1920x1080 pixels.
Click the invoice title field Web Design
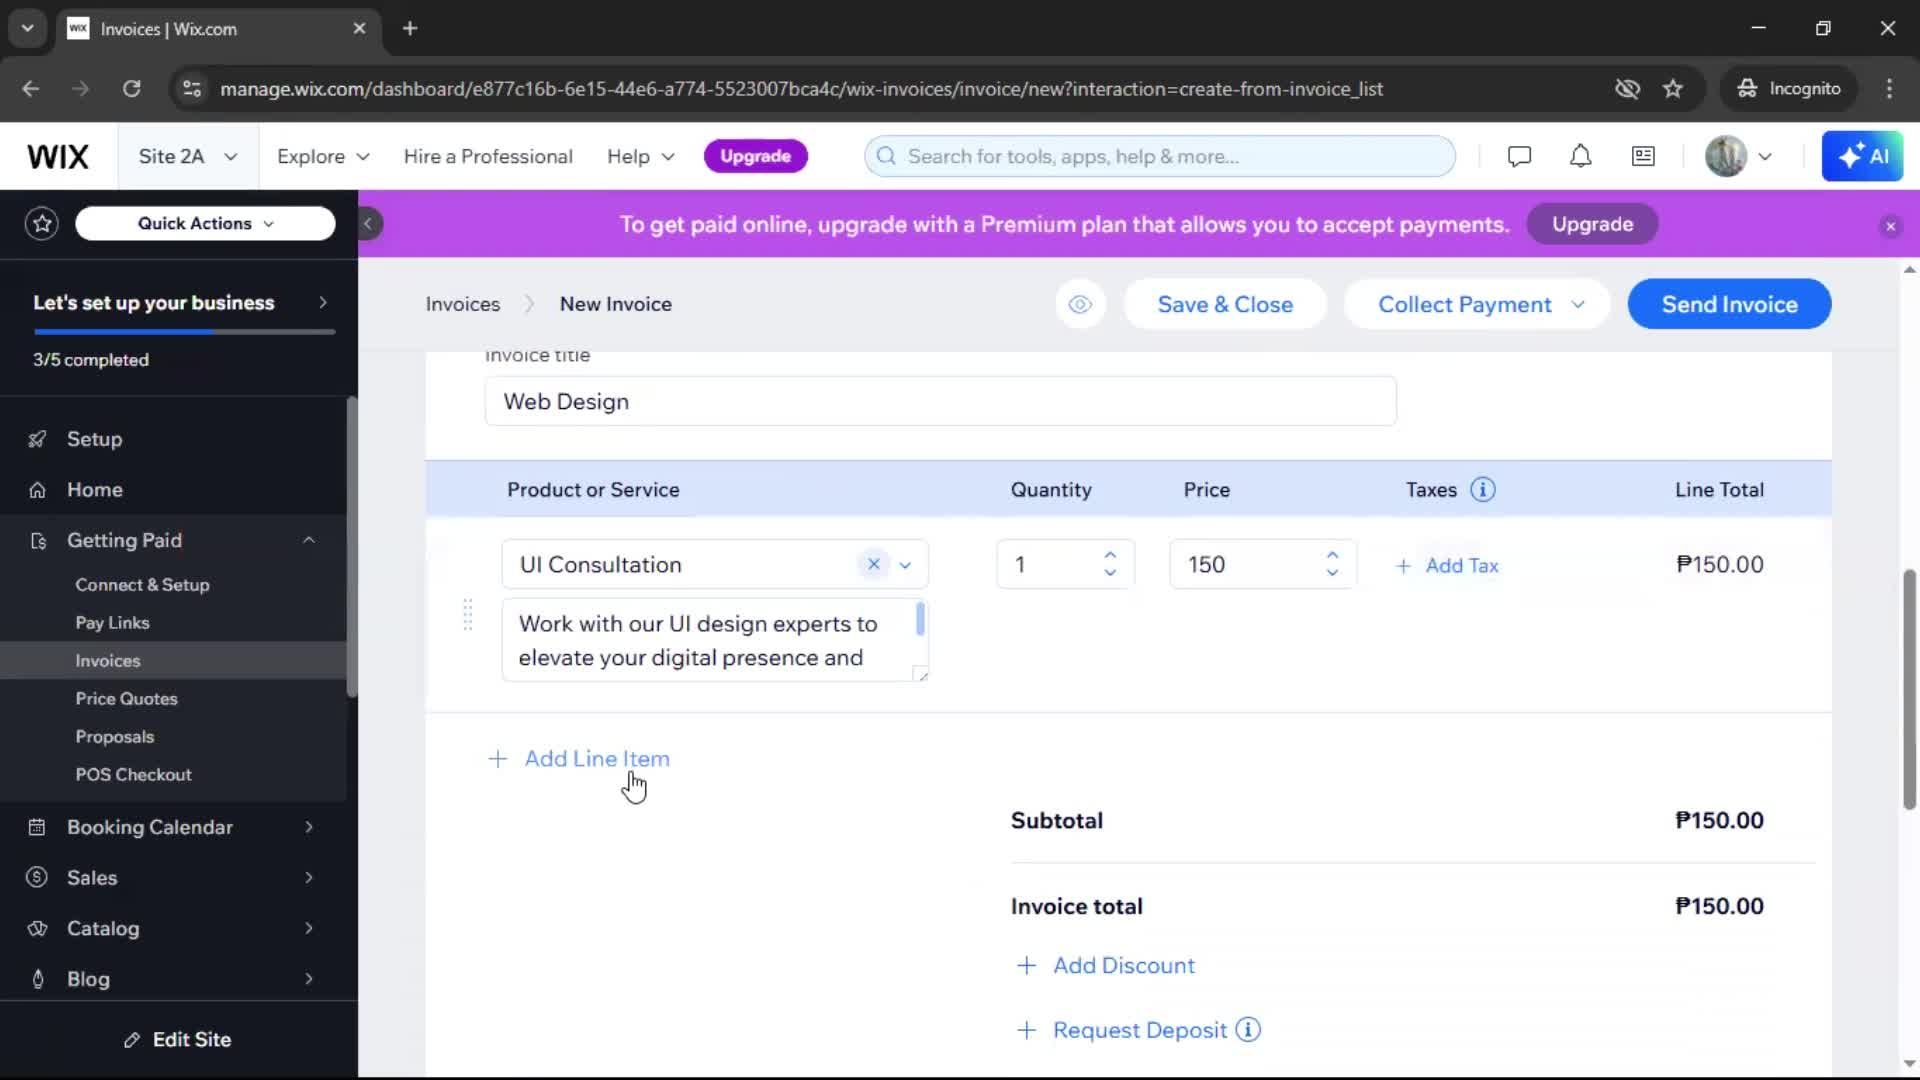tap(940, 402)
